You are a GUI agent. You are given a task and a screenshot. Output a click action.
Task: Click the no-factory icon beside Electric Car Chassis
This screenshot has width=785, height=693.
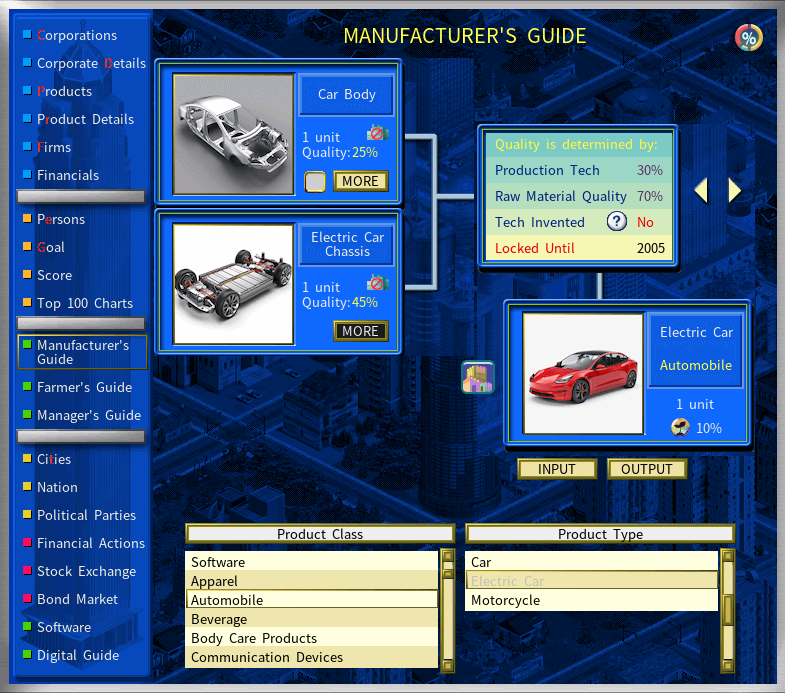coord(377,283)
